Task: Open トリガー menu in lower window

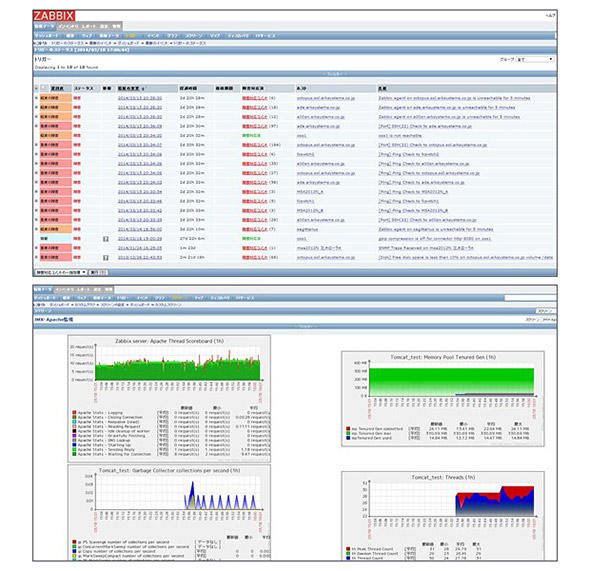Action: [122, 298]
